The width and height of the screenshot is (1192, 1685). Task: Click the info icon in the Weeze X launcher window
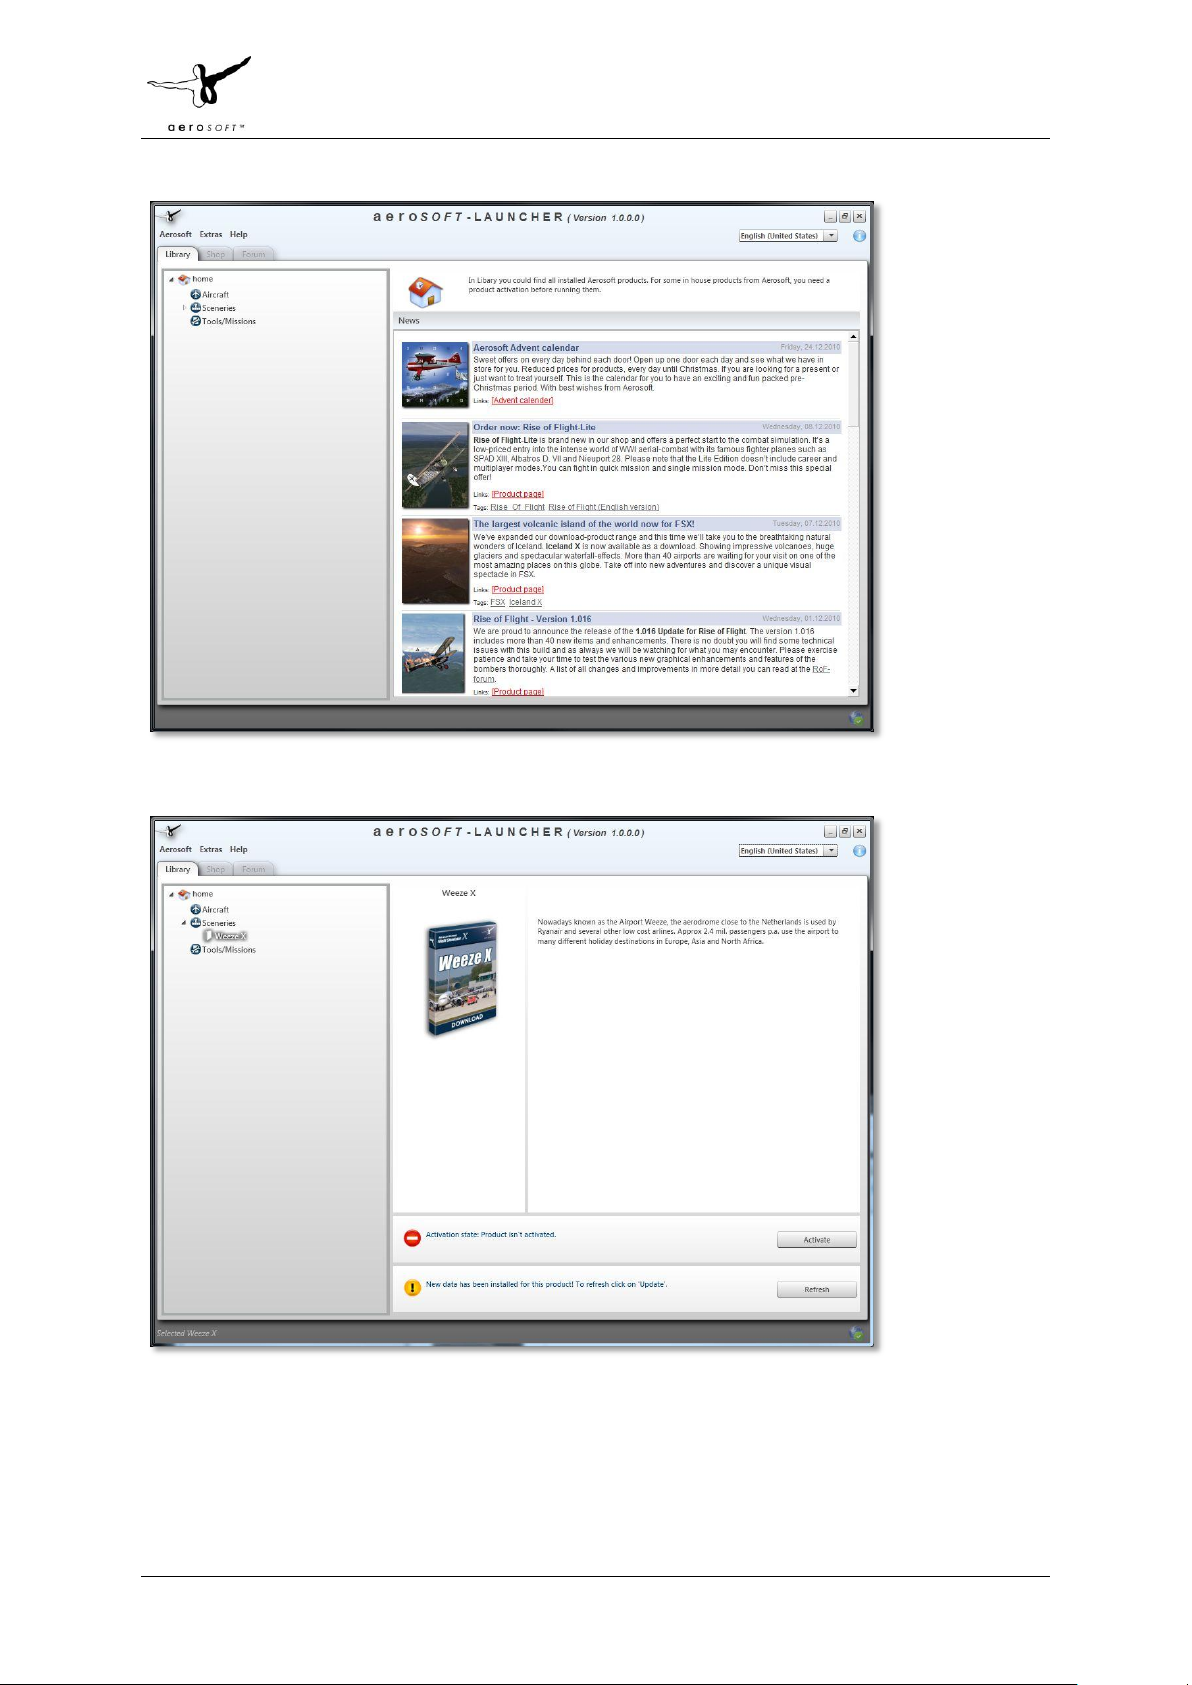click(859, 851)
